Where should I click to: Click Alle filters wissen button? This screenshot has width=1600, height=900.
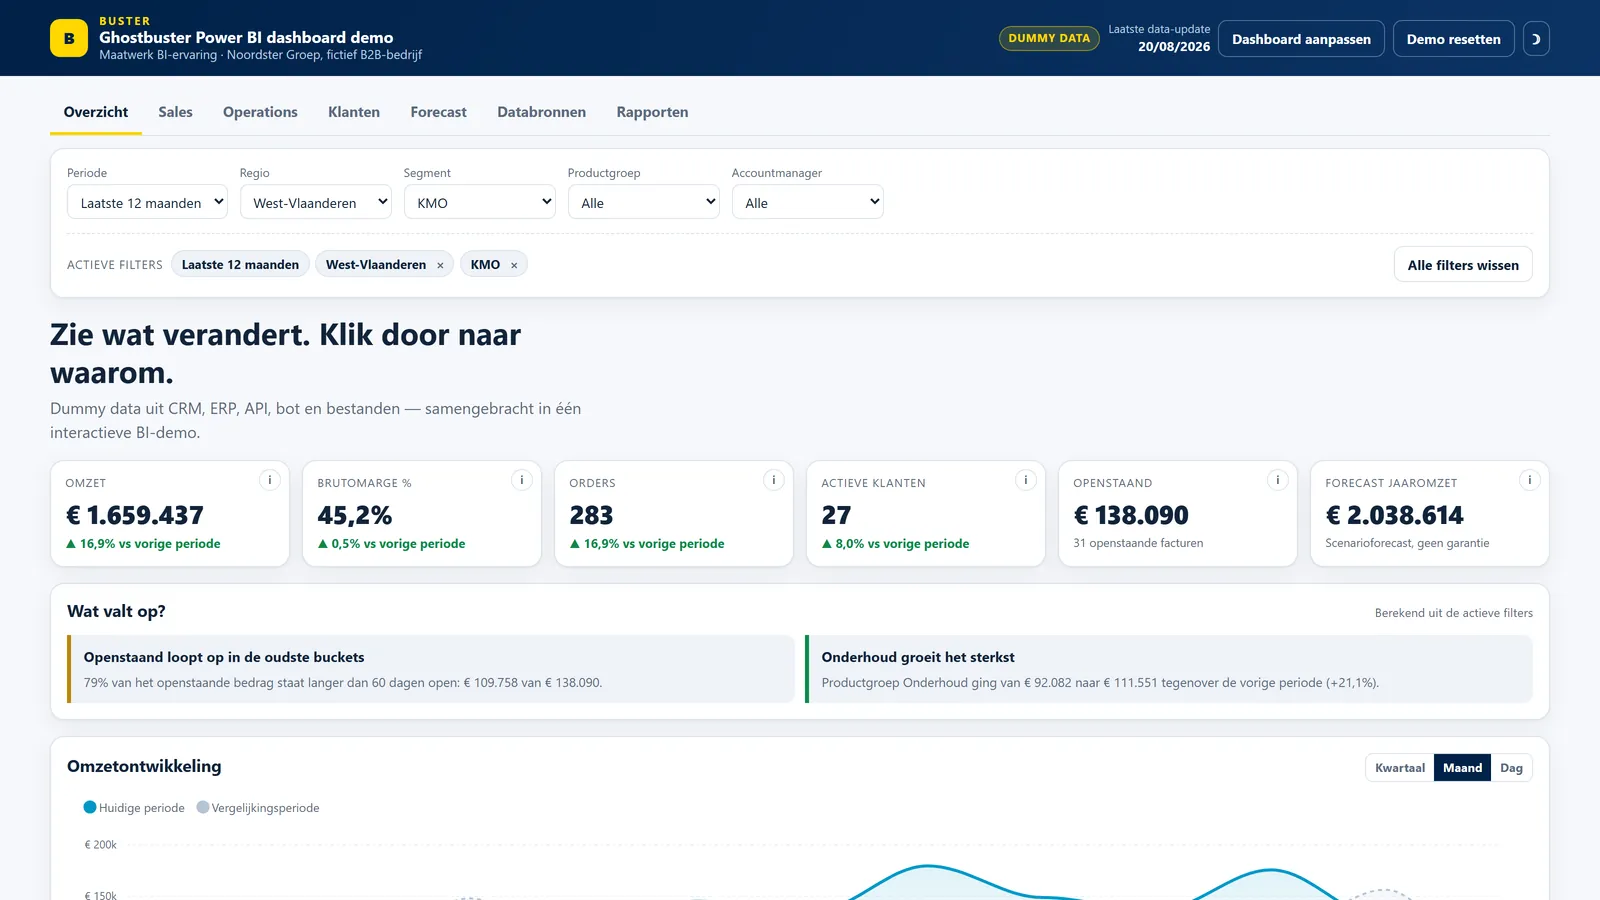click(x=1463, y=265)
